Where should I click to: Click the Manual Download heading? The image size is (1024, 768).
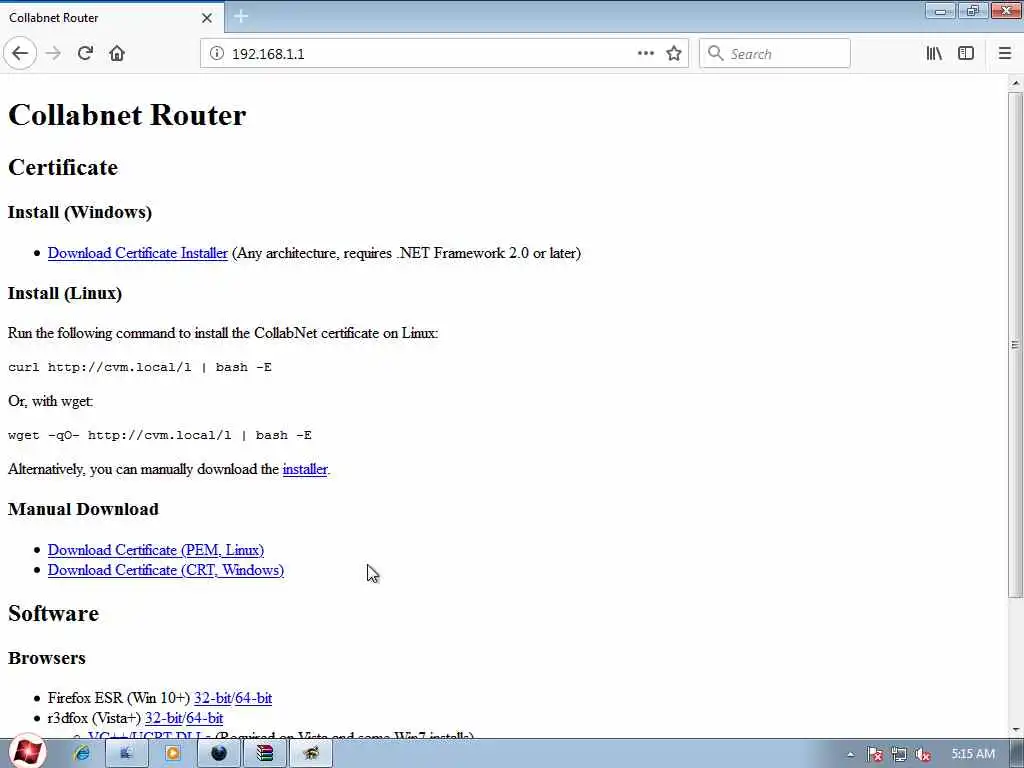pyautogui.click(x=83, y=509)
